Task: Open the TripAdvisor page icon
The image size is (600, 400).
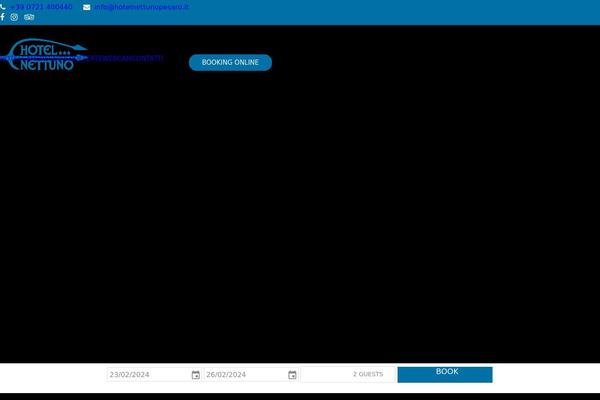Action: (x=29, y=17)
